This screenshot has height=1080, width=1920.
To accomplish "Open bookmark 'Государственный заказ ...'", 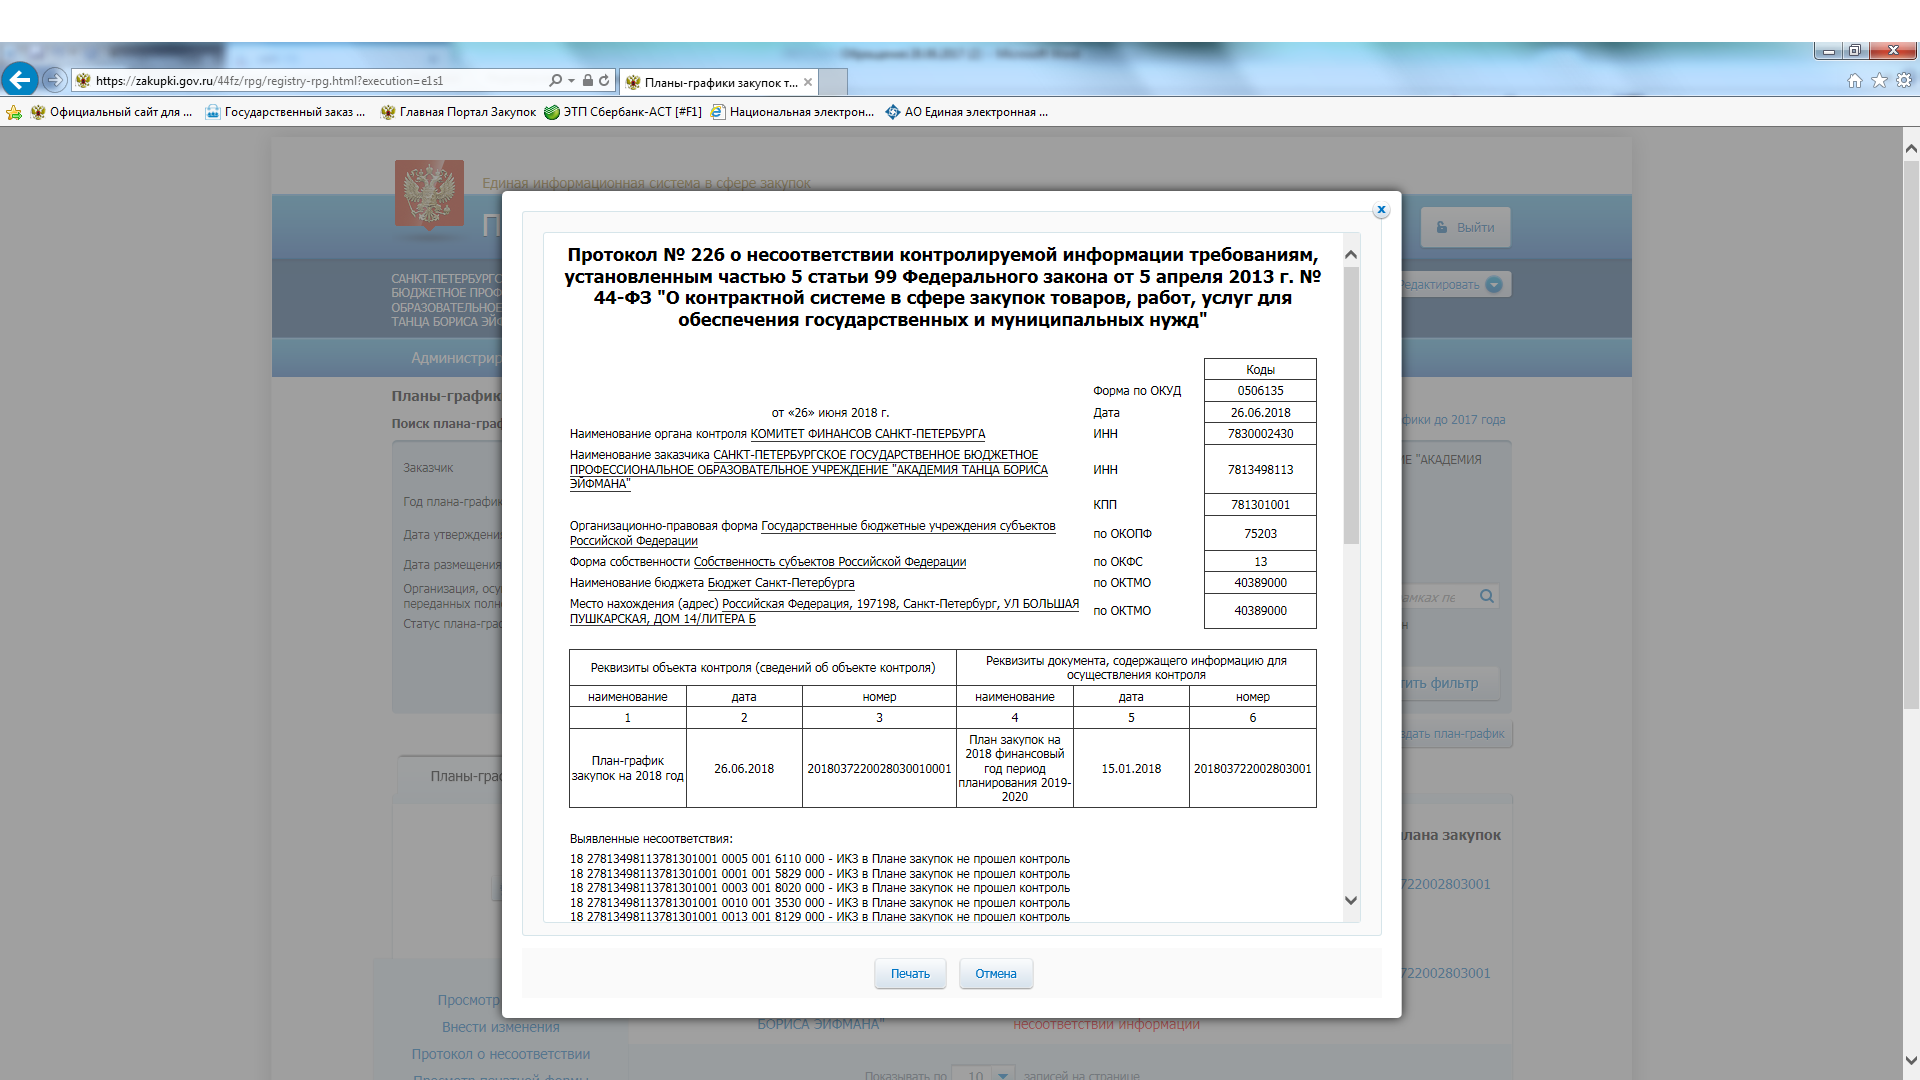I will [x=285, y=112].
